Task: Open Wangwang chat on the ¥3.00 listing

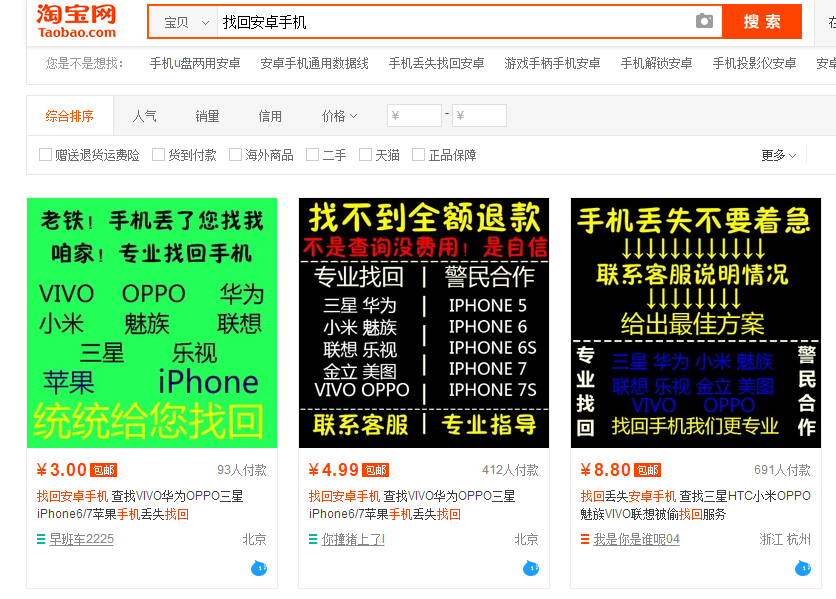Action: pyautogui.click(x=258, y=568)
